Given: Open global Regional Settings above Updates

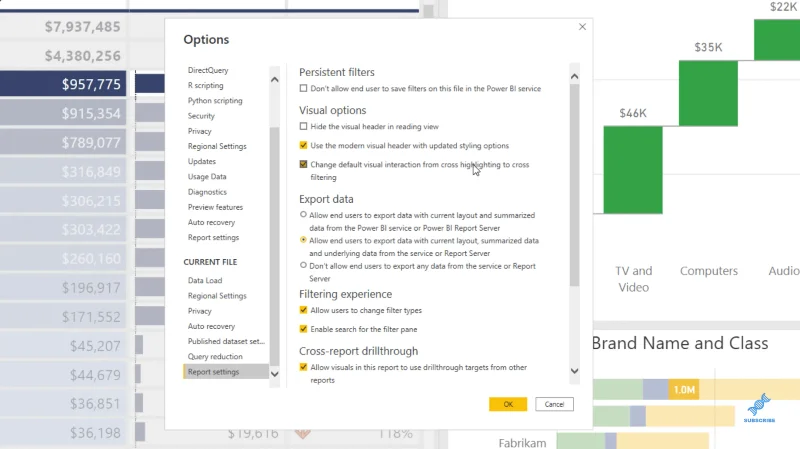Looking at the screenshot, I should click(217, 146).
